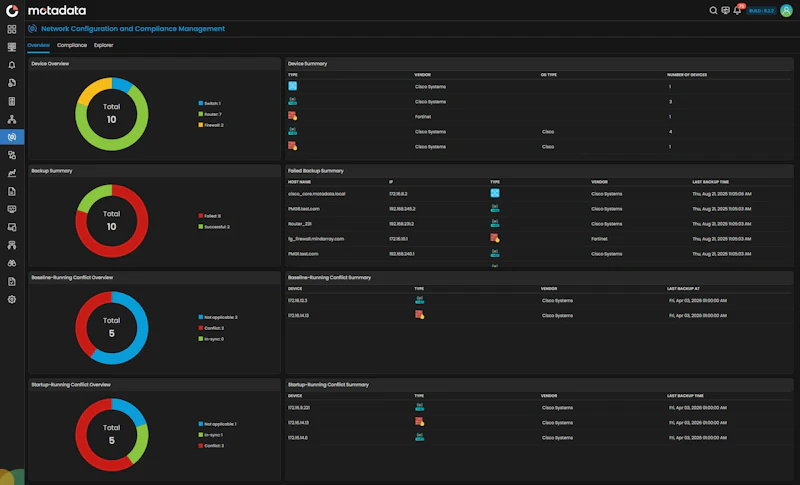Viewport: 800px width, 485px height.
Task: Click firewall icon in fg_firewall.mindarray.com row
Action: tap(494, 238)
